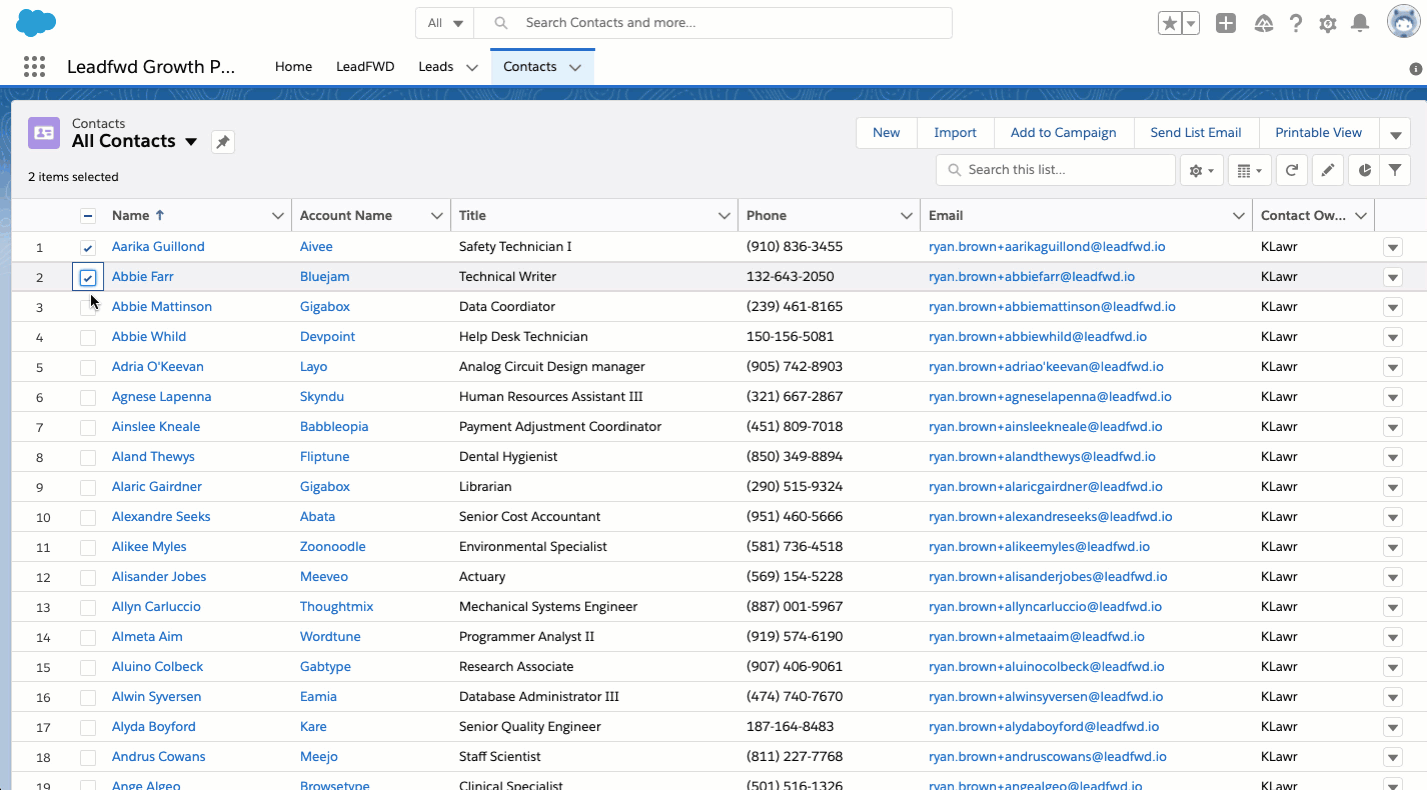Open the Notifications bell icon

(1360, 24)
